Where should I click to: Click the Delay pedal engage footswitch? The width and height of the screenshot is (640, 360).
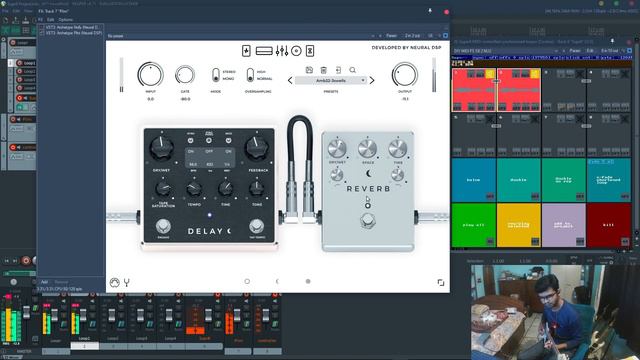pyautogui.click(x=163, y=226)
